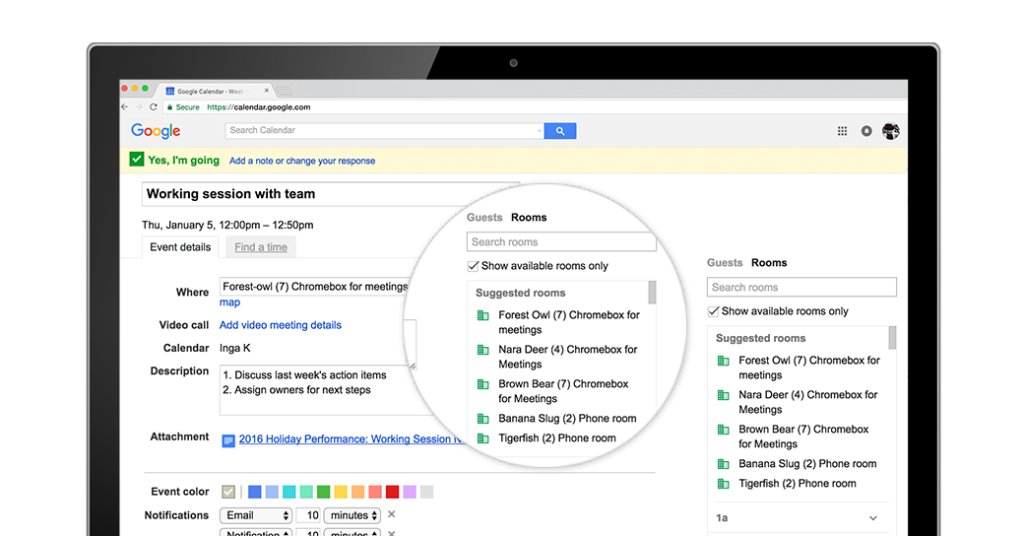
Task: Toggle 'Show available rooms only' in the unmagnified sidebar
Action: 714,311
